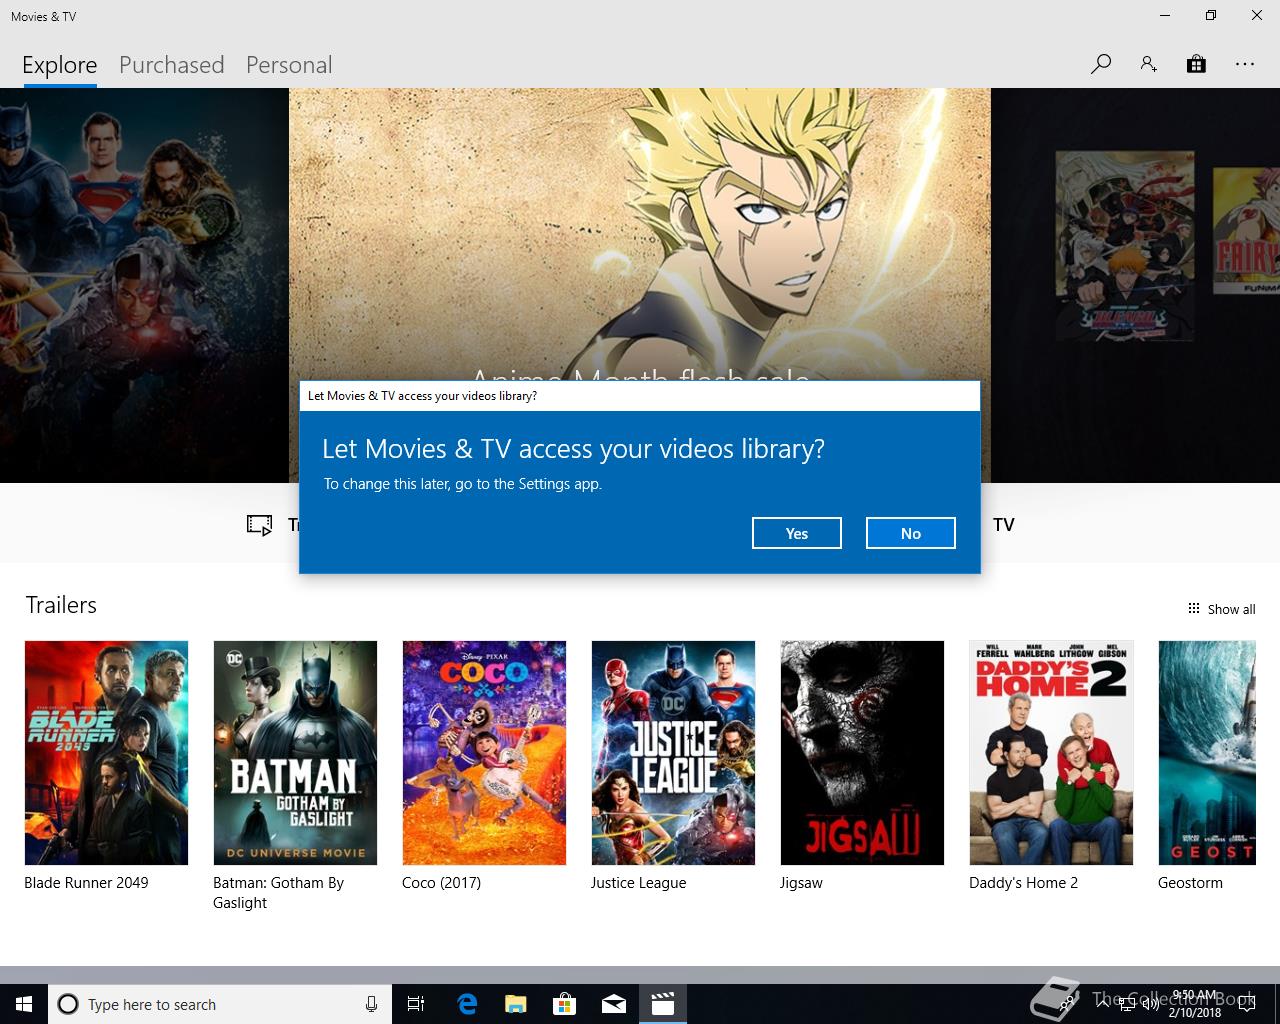The image size is (1280, 1024).
Task: Open File Explorer from the taskbar
Action: [x=515, y=1004]
